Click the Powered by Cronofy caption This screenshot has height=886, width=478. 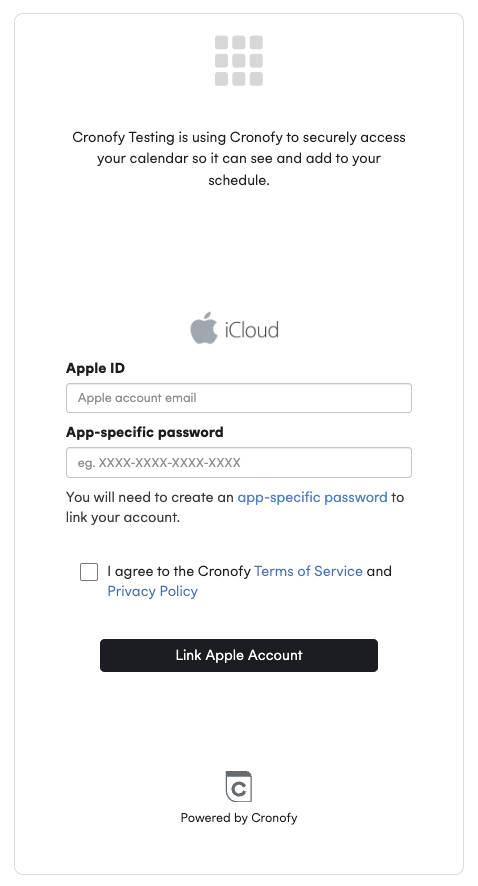(x=239, y=818)
